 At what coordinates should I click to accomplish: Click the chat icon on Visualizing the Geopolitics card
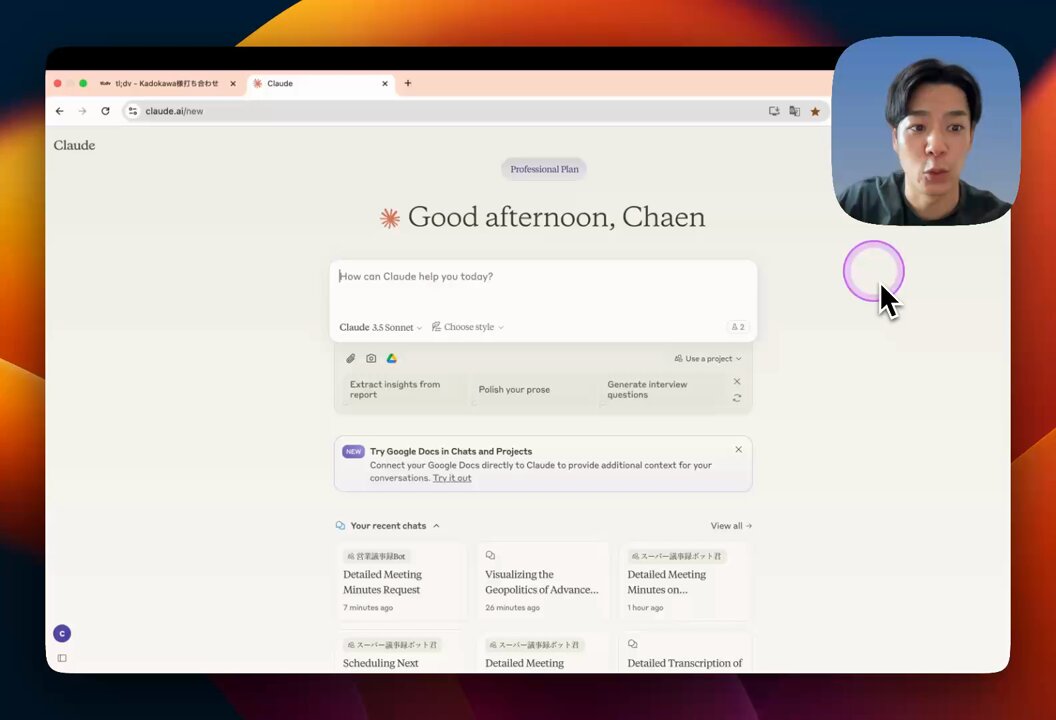pyautogui.click(x=490, y=555)
